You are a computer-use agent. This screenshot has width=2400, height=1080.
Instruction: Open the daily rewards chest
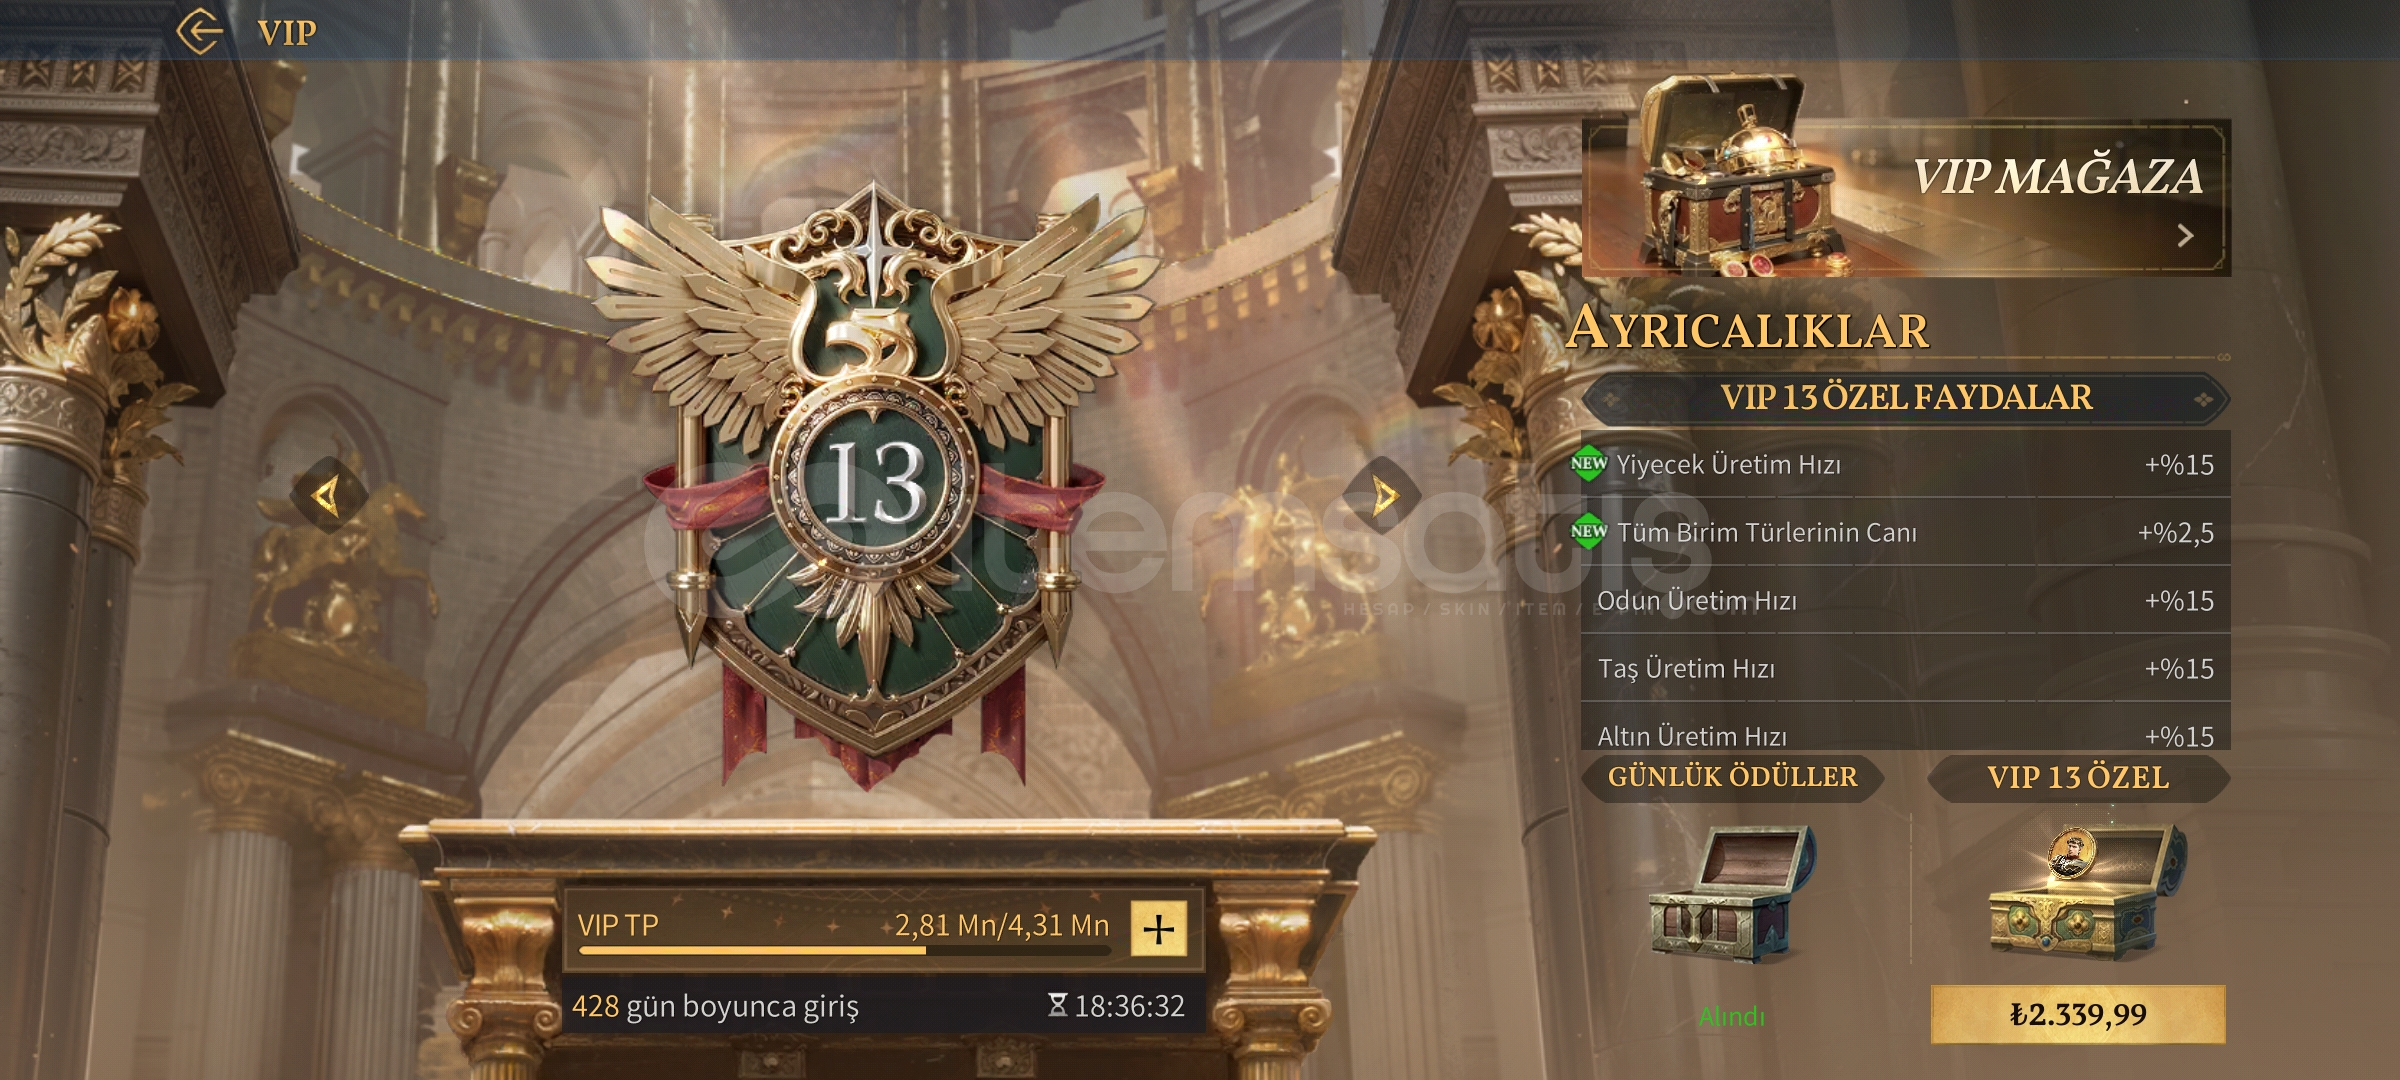pos(1732,893)
